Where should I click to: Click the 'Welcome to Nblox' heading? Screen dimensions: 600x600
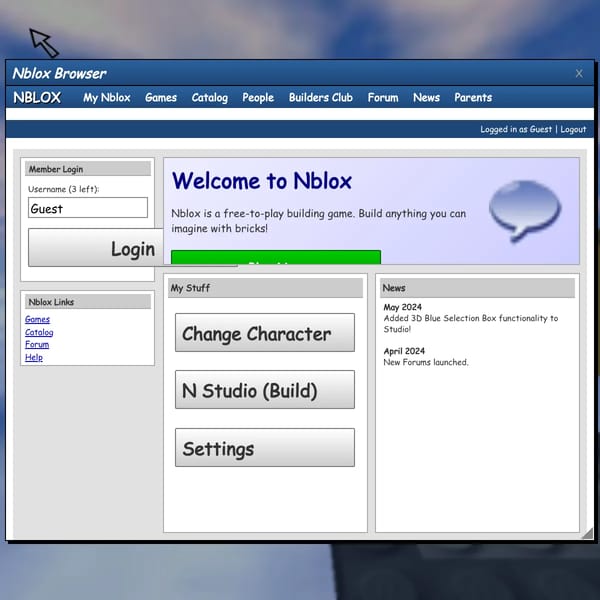pos(262,181)
